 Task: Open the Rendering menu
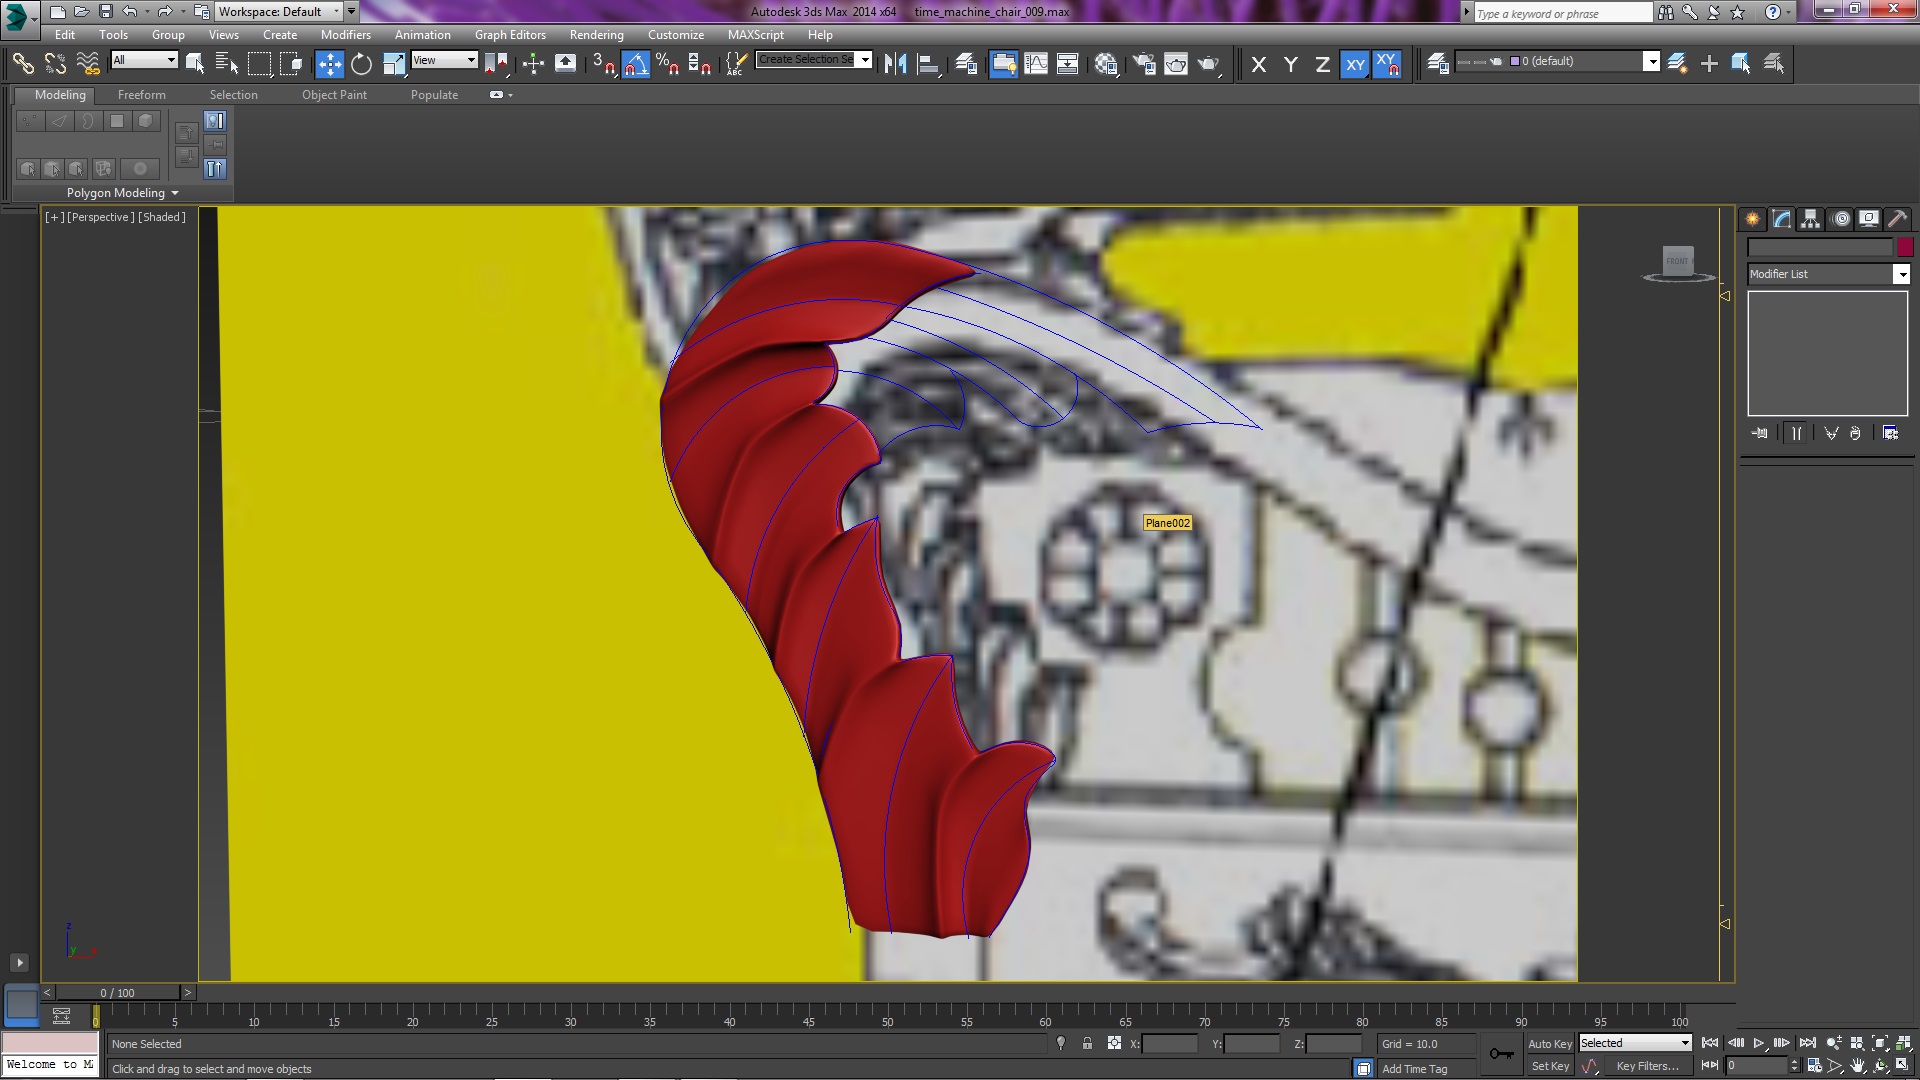pyautogui.click(x=596, y=34)
